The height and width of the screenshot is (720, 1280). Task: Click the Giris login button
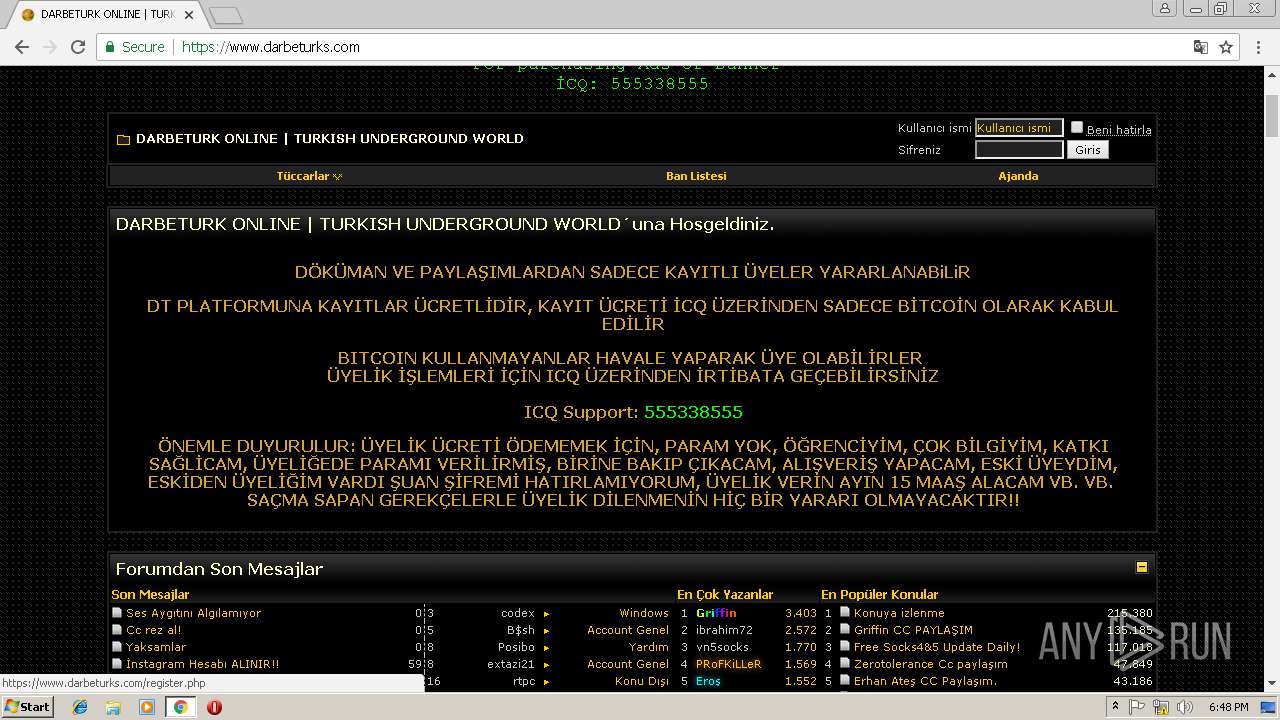(x=1088, y=150)
